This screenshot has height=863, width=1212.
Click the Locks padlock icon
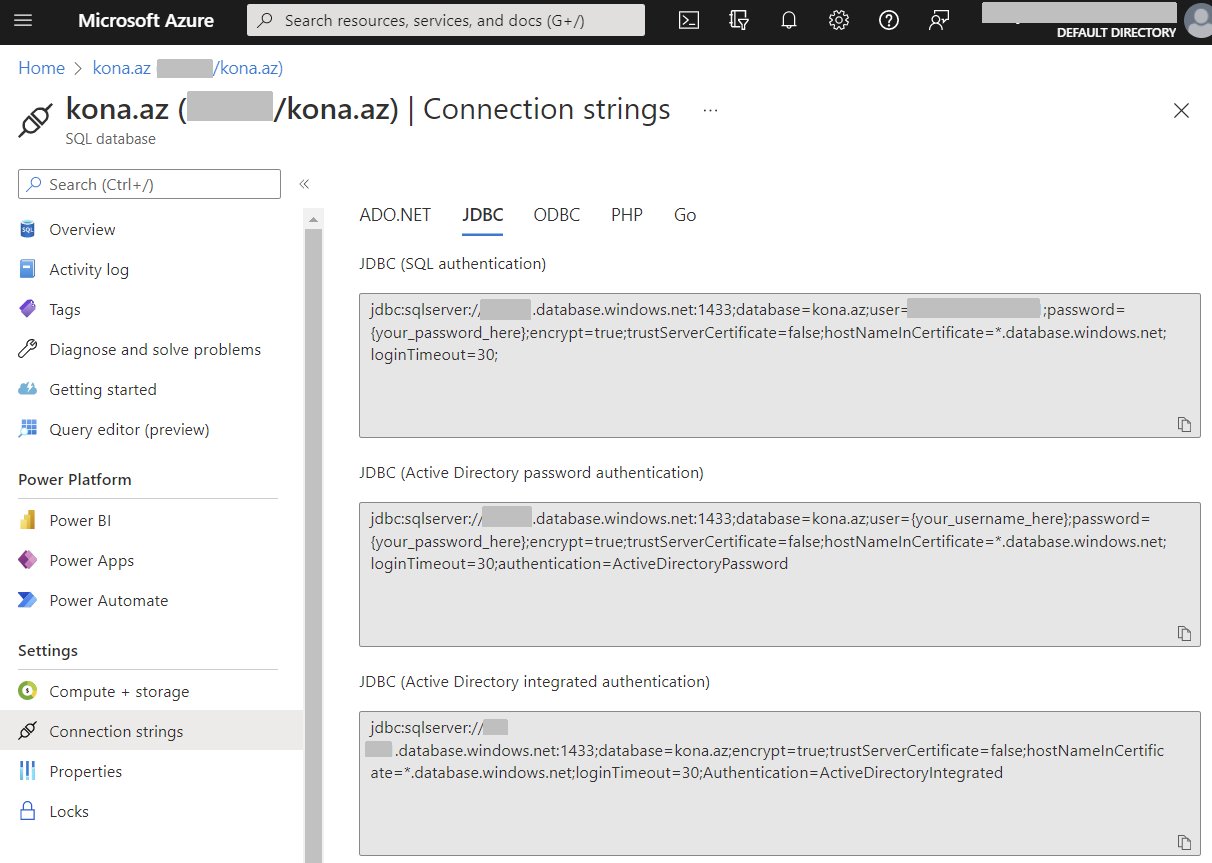point(28,811)
